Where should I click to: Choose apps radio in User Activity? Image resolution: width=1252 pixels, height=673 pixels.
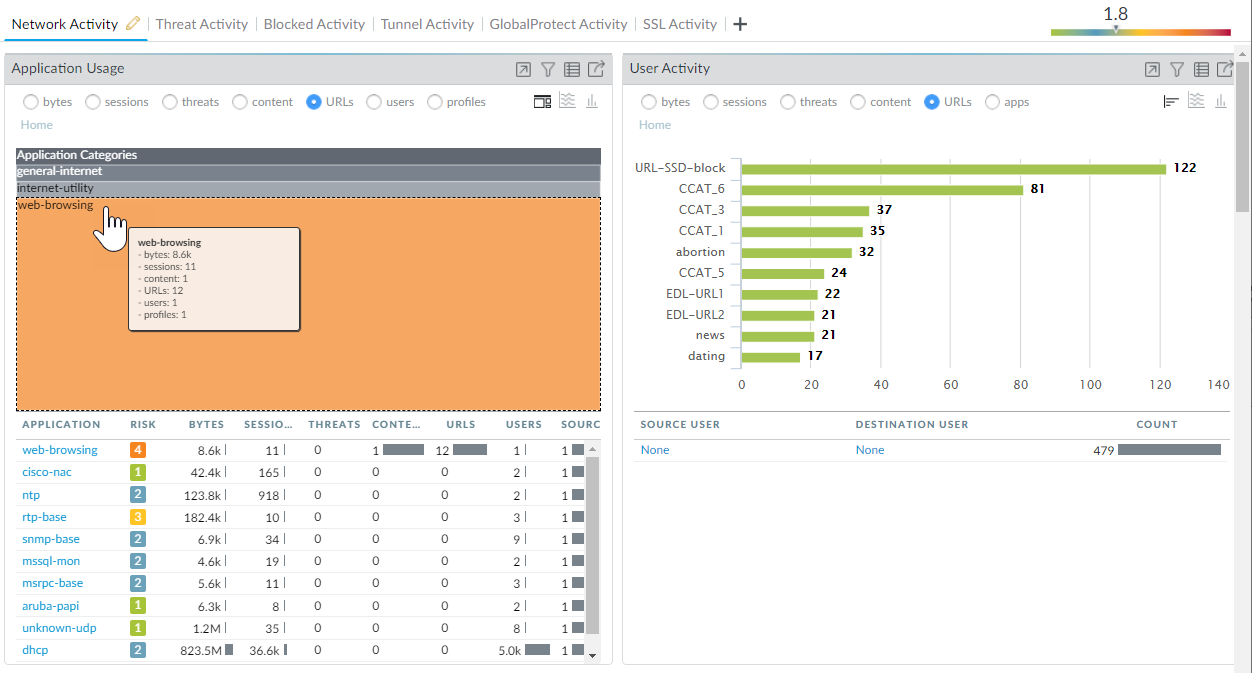(x=993, y=102)
